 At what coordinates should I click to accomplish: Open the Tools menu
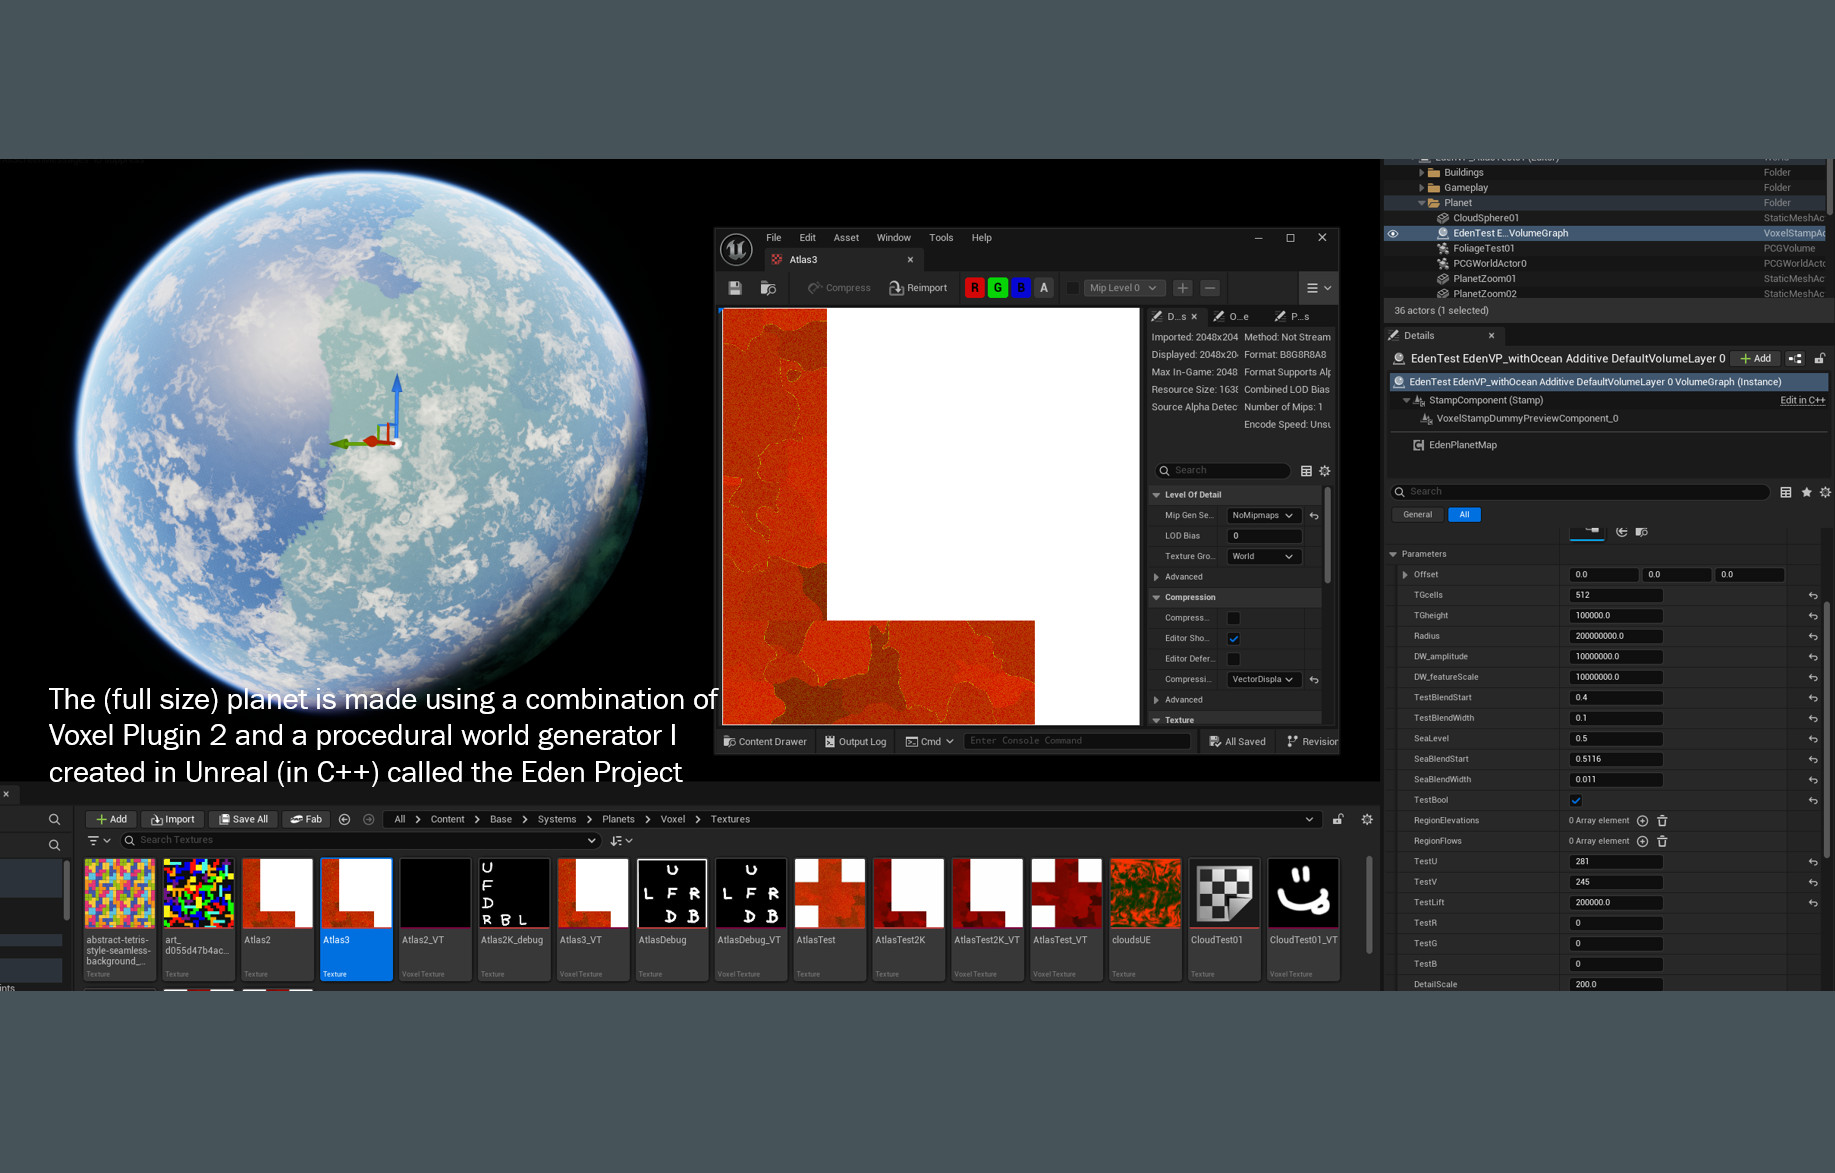click(940, 238)
